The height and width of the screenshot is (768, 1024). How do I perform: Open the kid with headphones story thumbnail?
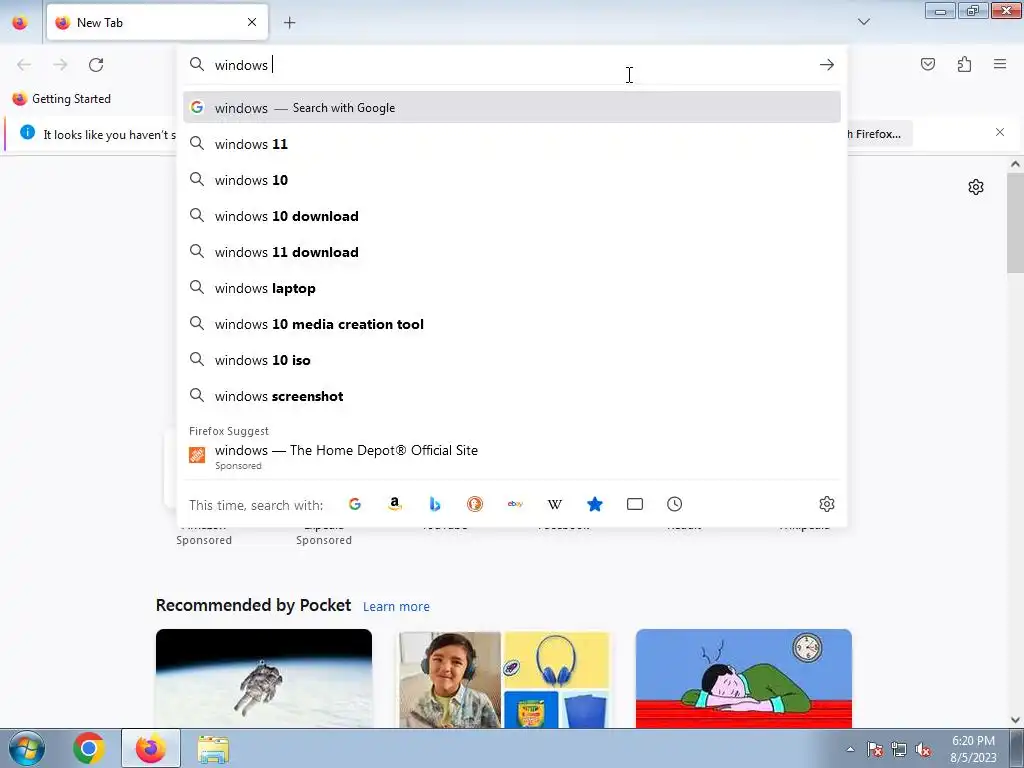click(504, 679)
